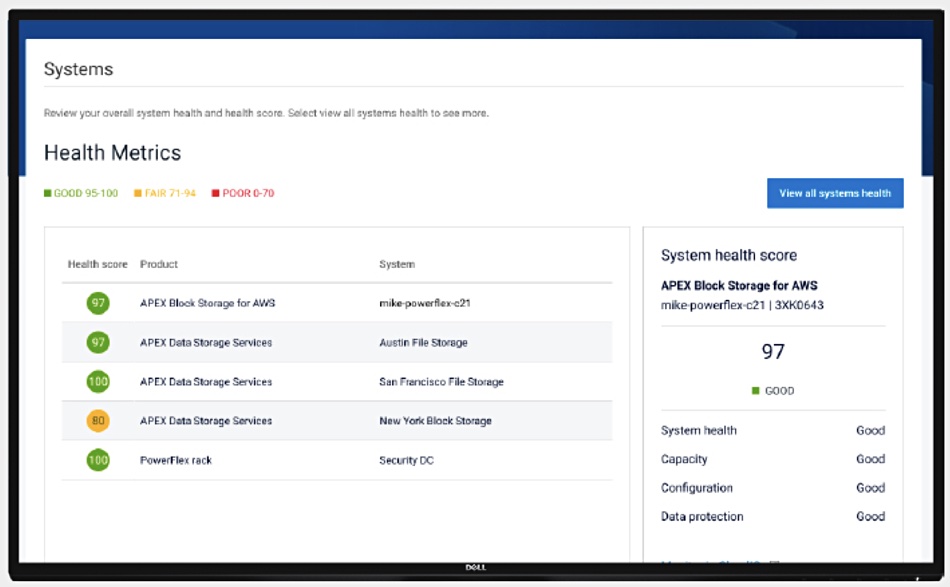This screenshot has width=950, height=587.
Task: Select mike-powerflex-c21 in the System column
Action: pyautogui.click(x=425, y=303)
